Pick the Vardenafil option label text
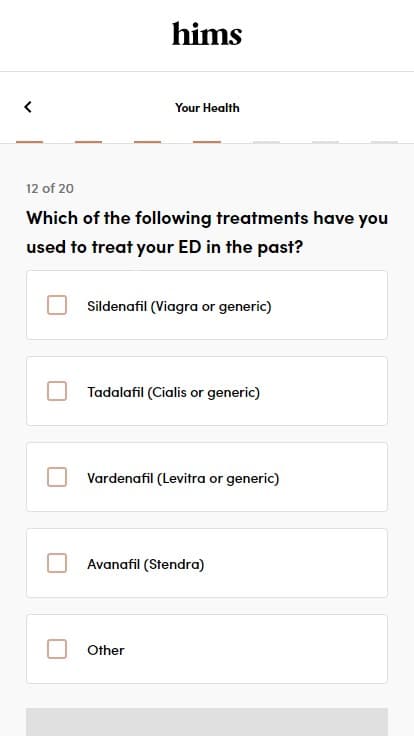The width and height of the screenshot is (414, 736). (183, 478)
